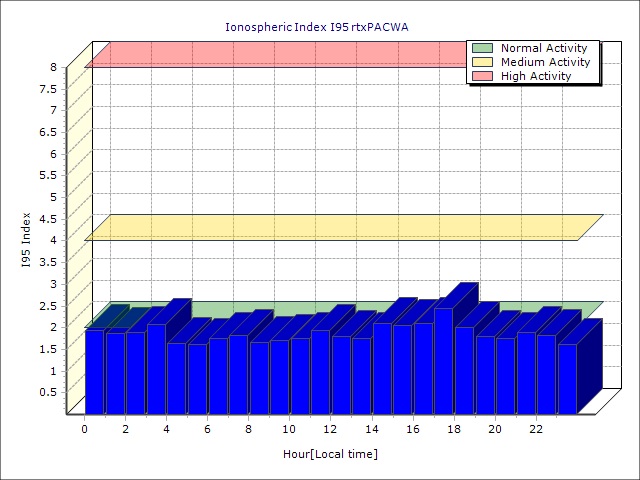Select the 'High Activity' legend label
Viewport: 640px width, 480px height.
(536, 76)
